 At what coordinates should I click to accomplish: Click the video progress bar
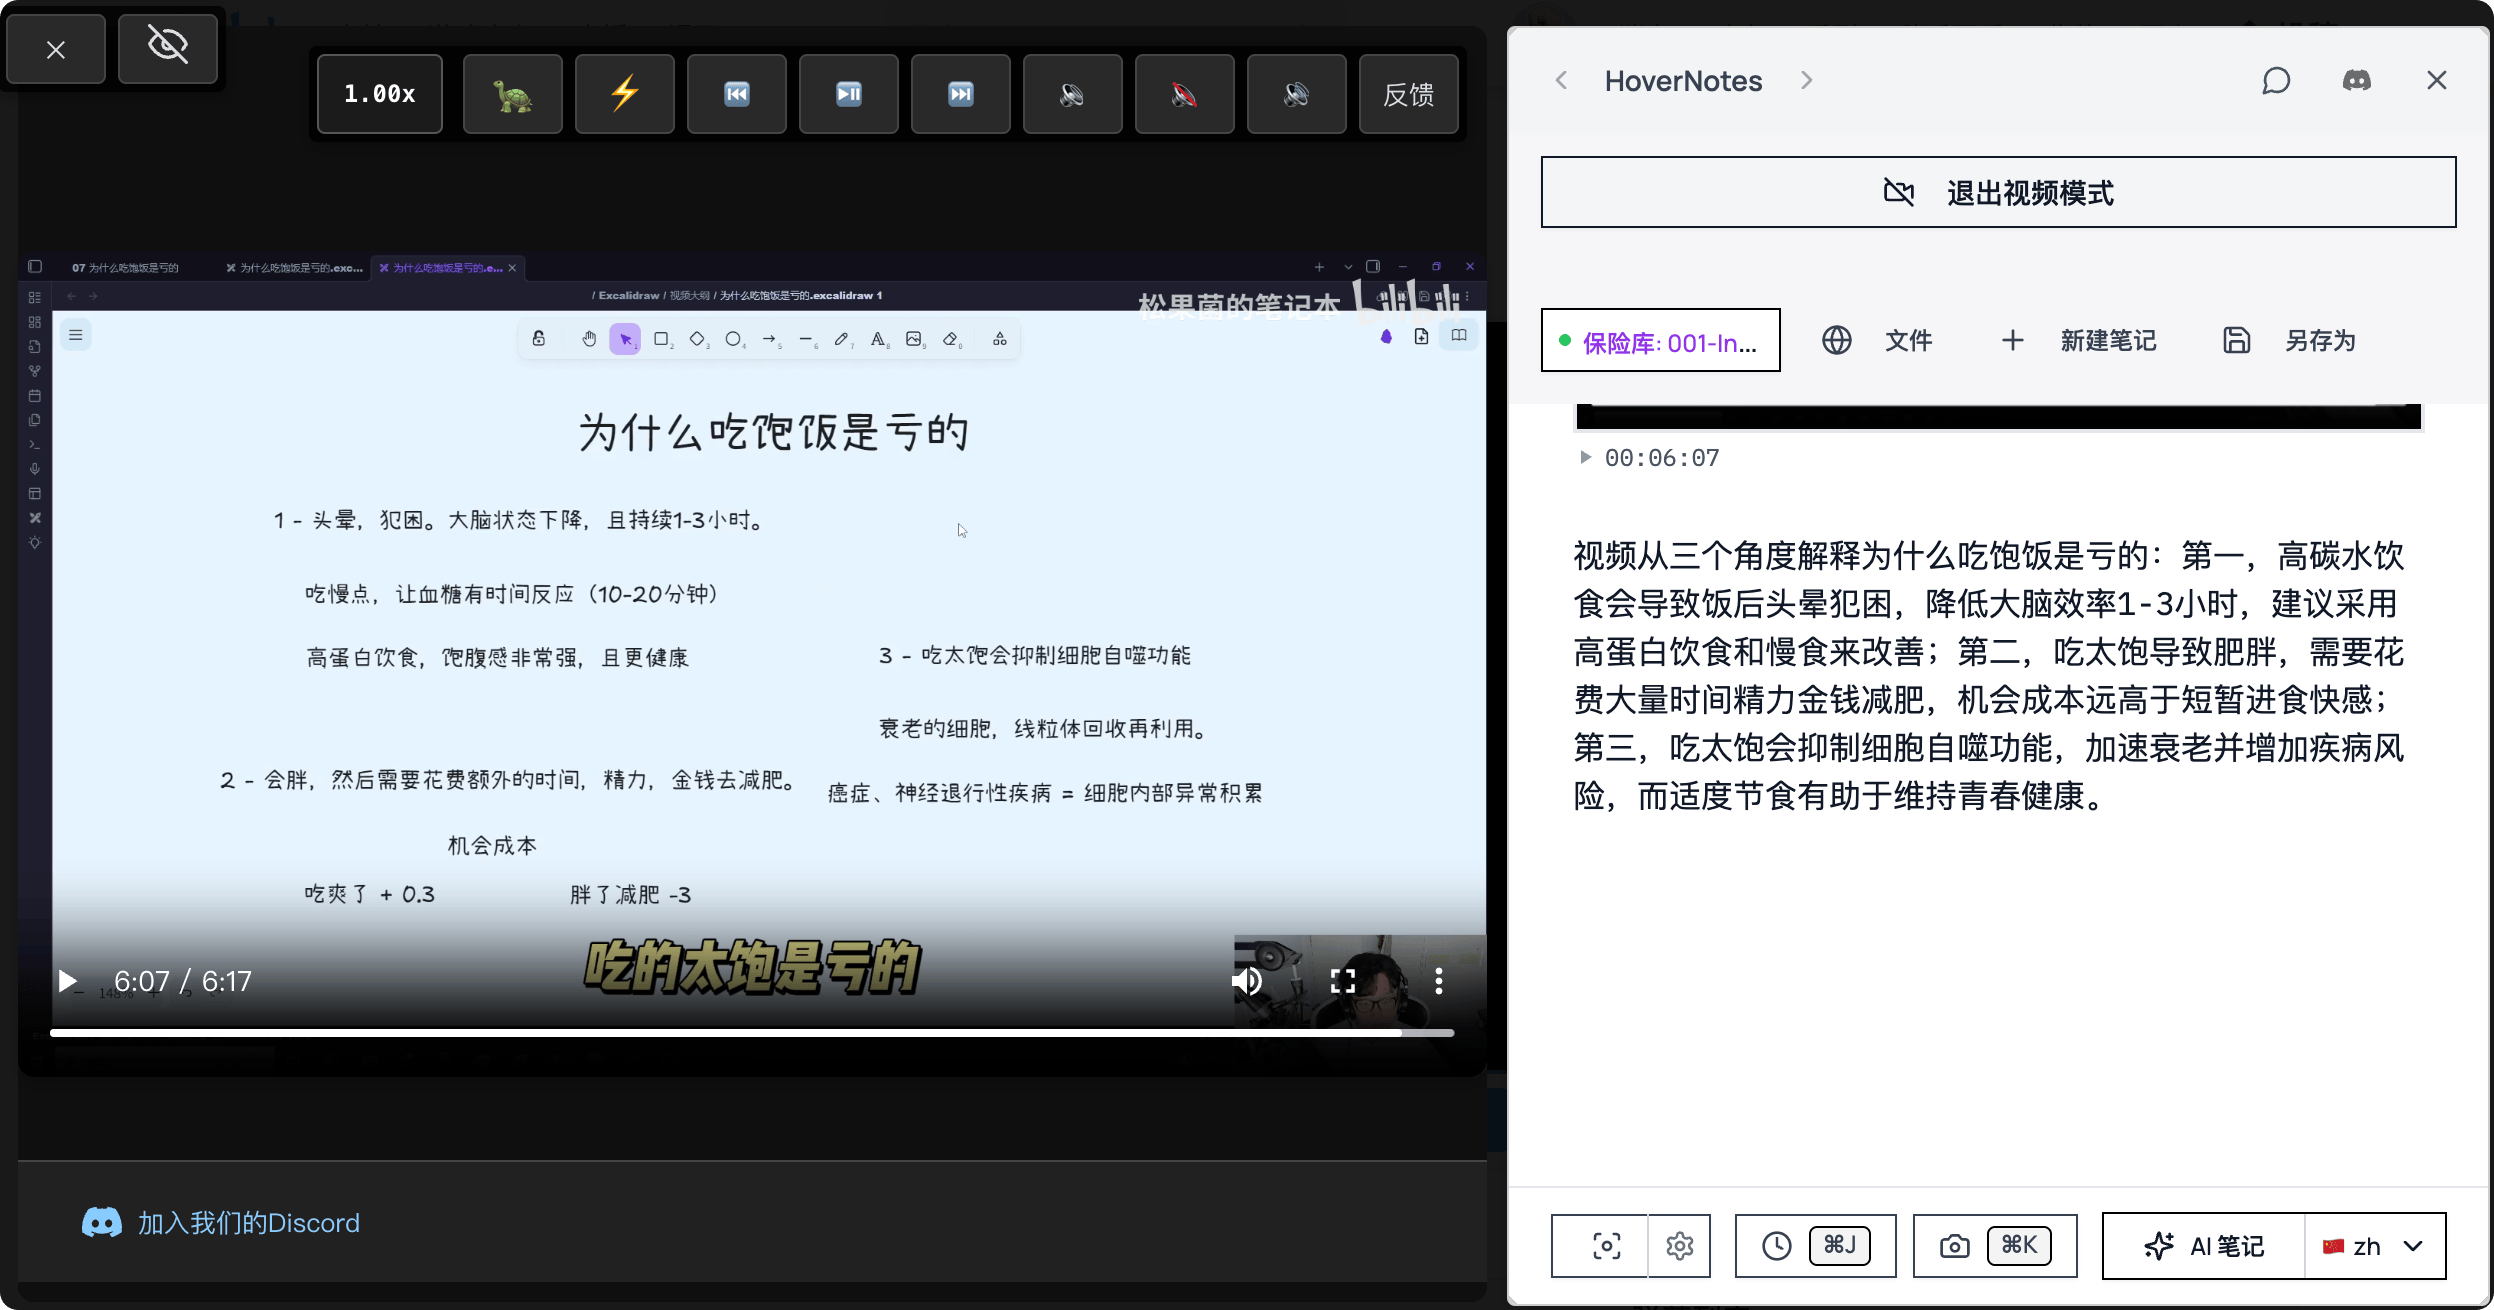pos(750,1033)
